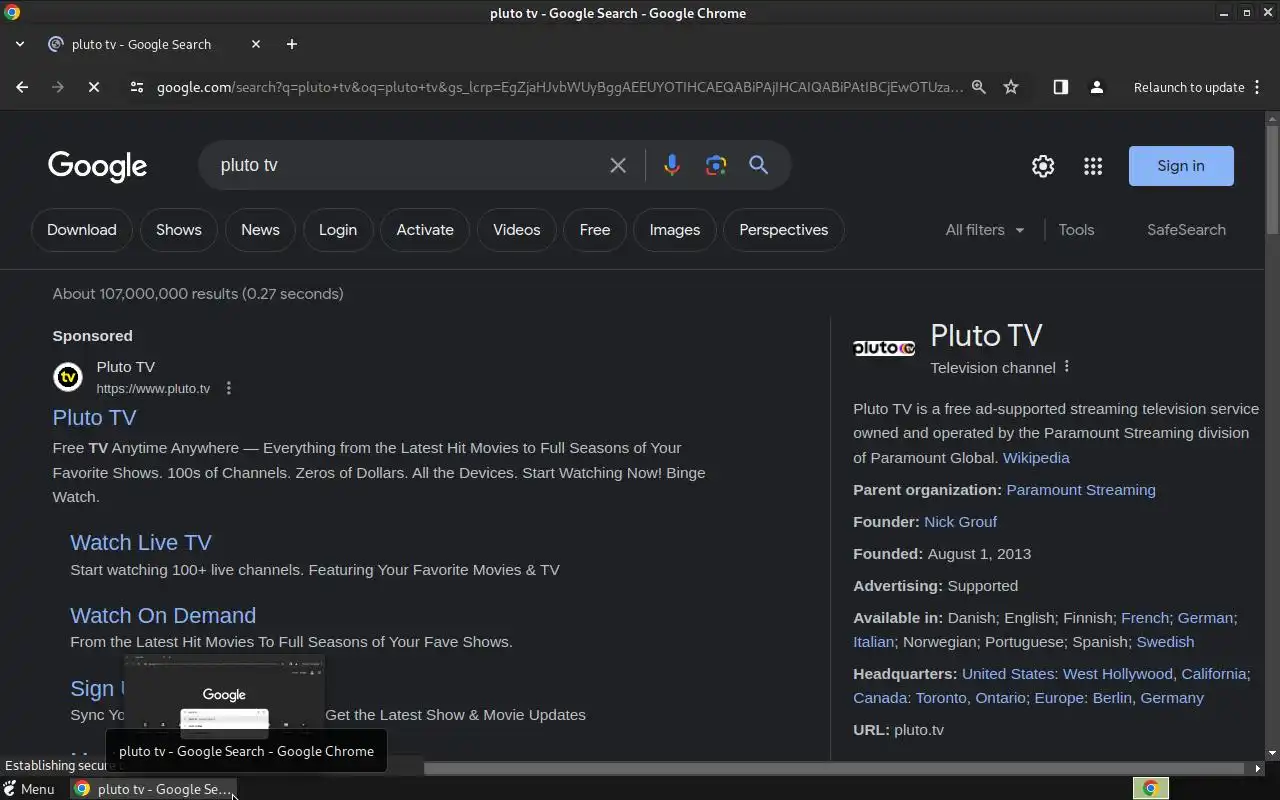The width and height of the screenshot is (1280, 800).
Task: Click the Swedish language link
Action: tap(1165, 641)
